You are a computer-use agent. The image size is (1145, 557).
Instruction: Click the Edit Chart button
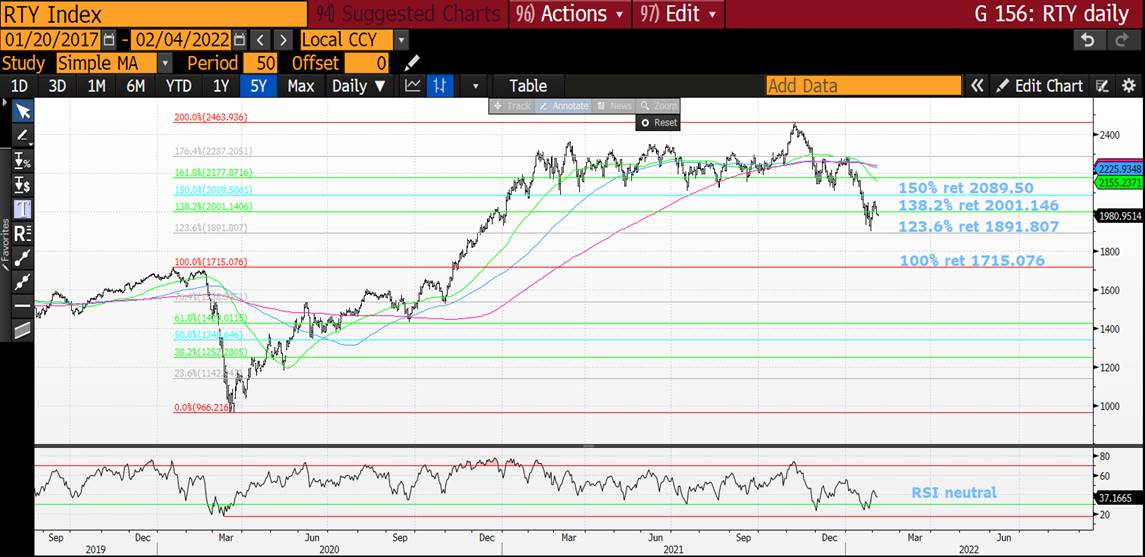coord(1040,86)
